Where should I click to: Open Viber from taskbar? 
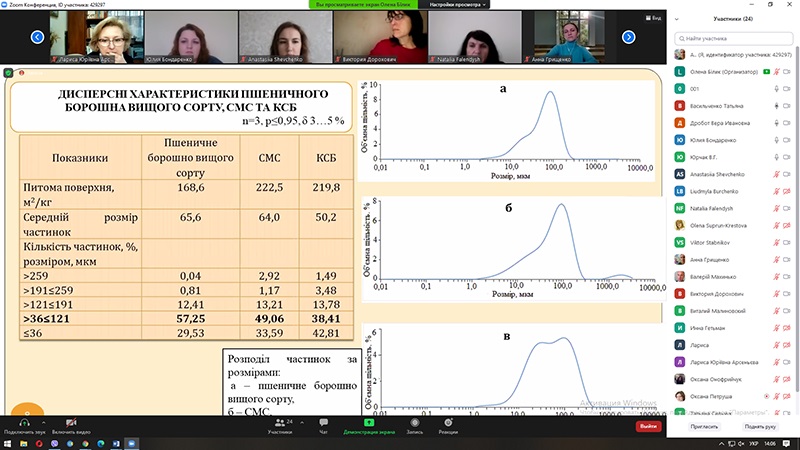55,444
